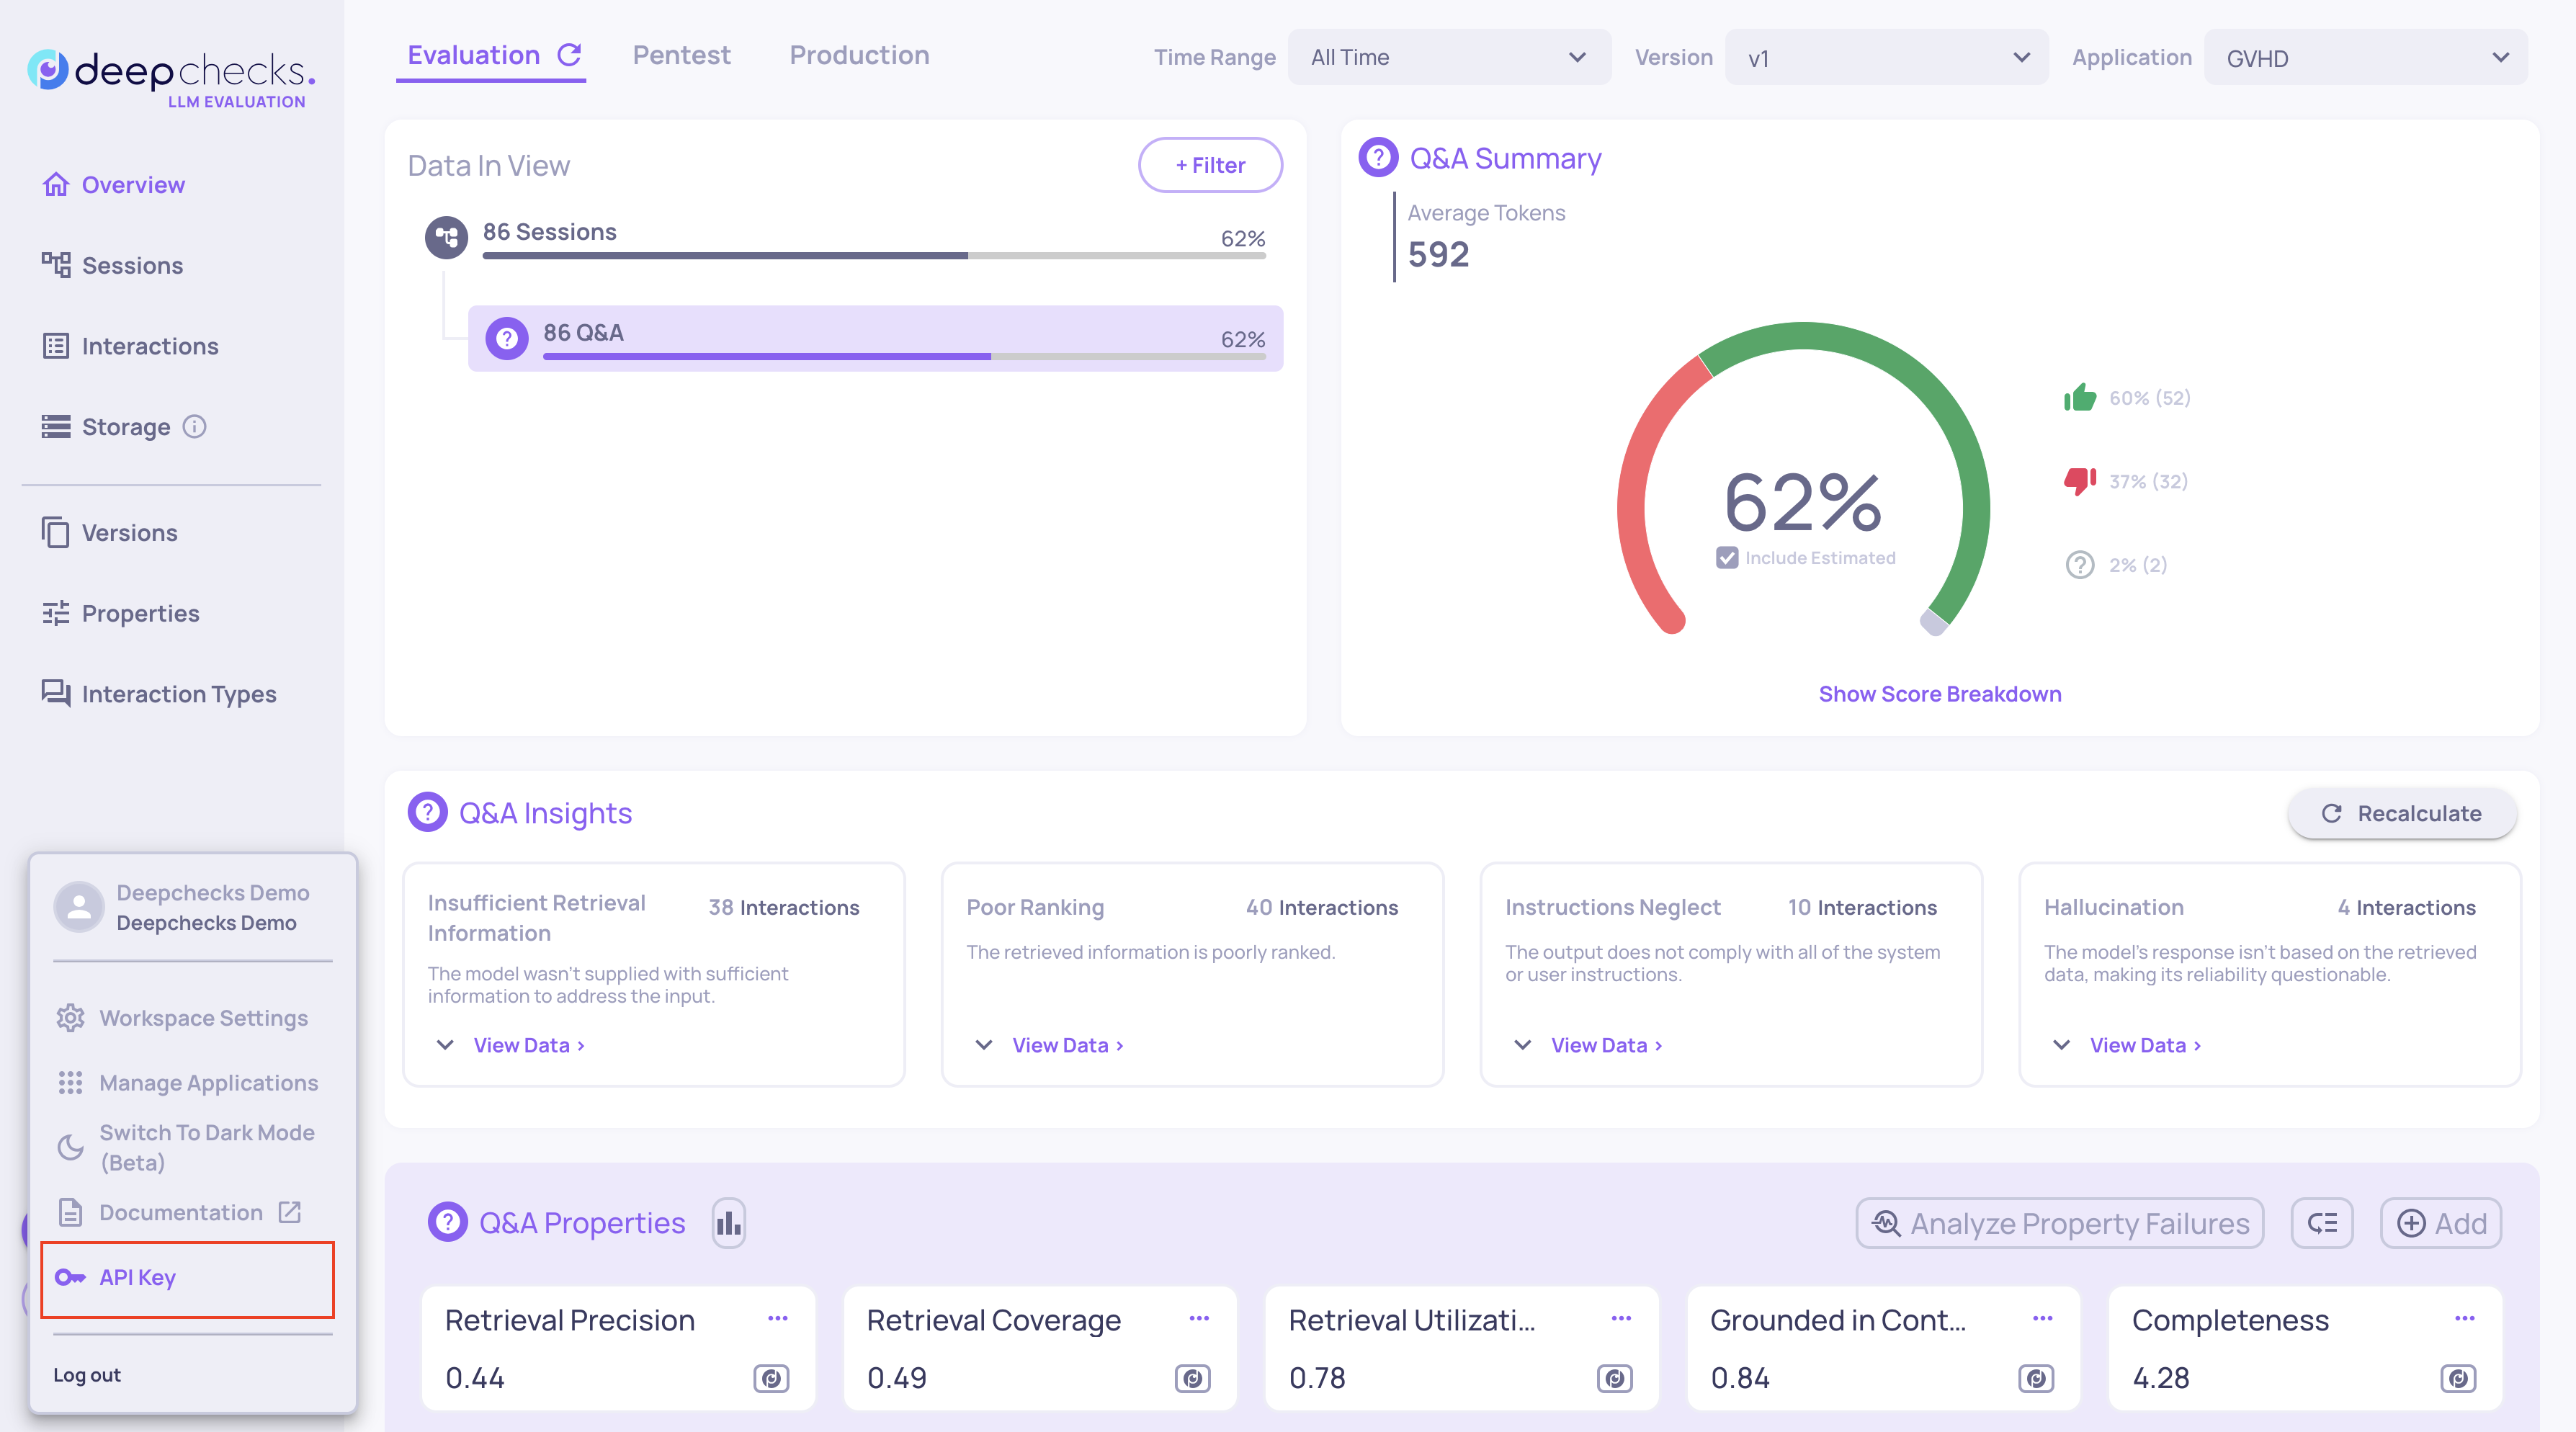Screen dimensions: 2576x1432
Task: Open the Q&A Properties bar chart icon
Action: coord(728,1223)
